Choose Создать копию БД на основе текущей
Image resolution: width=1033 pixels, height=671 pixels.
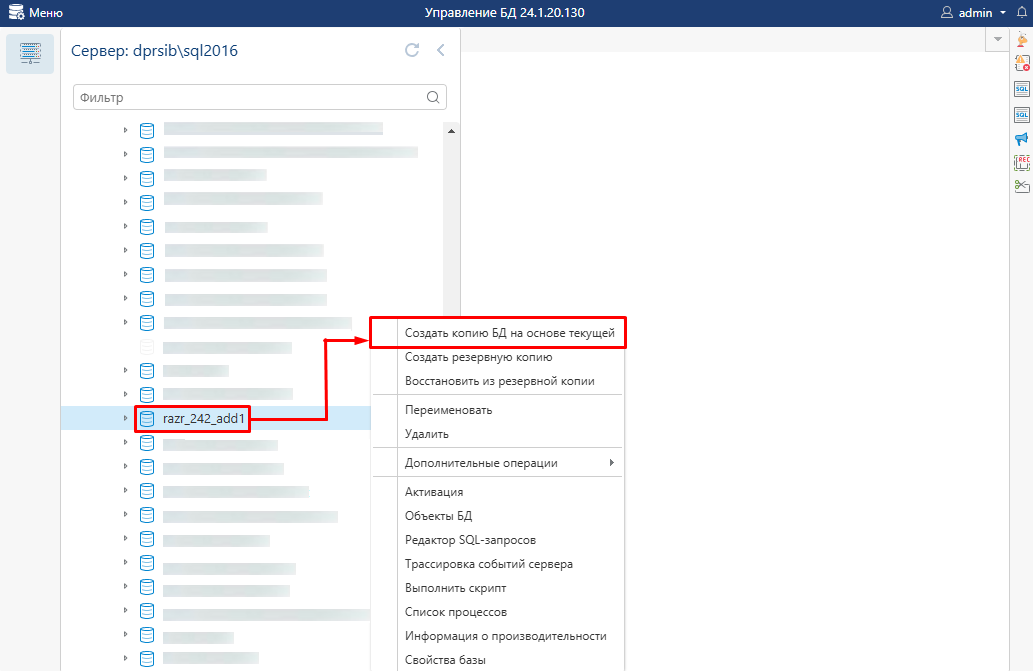point(509,333)
